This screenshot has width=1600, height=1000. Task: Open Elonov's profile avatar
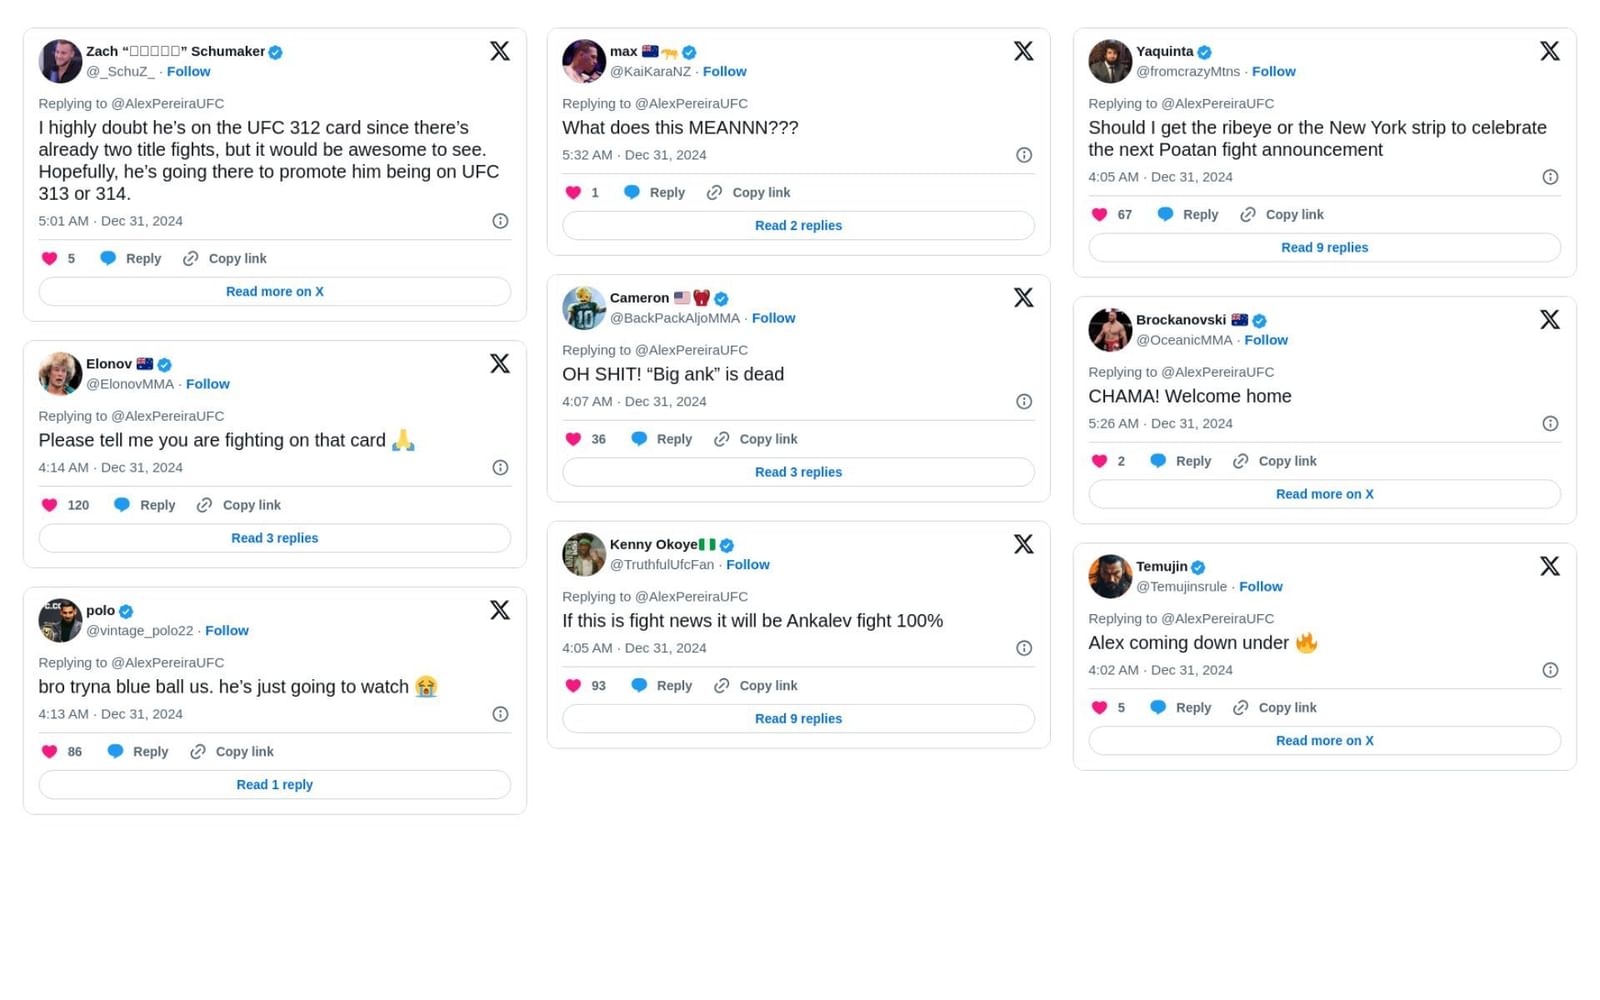point(60,373)
